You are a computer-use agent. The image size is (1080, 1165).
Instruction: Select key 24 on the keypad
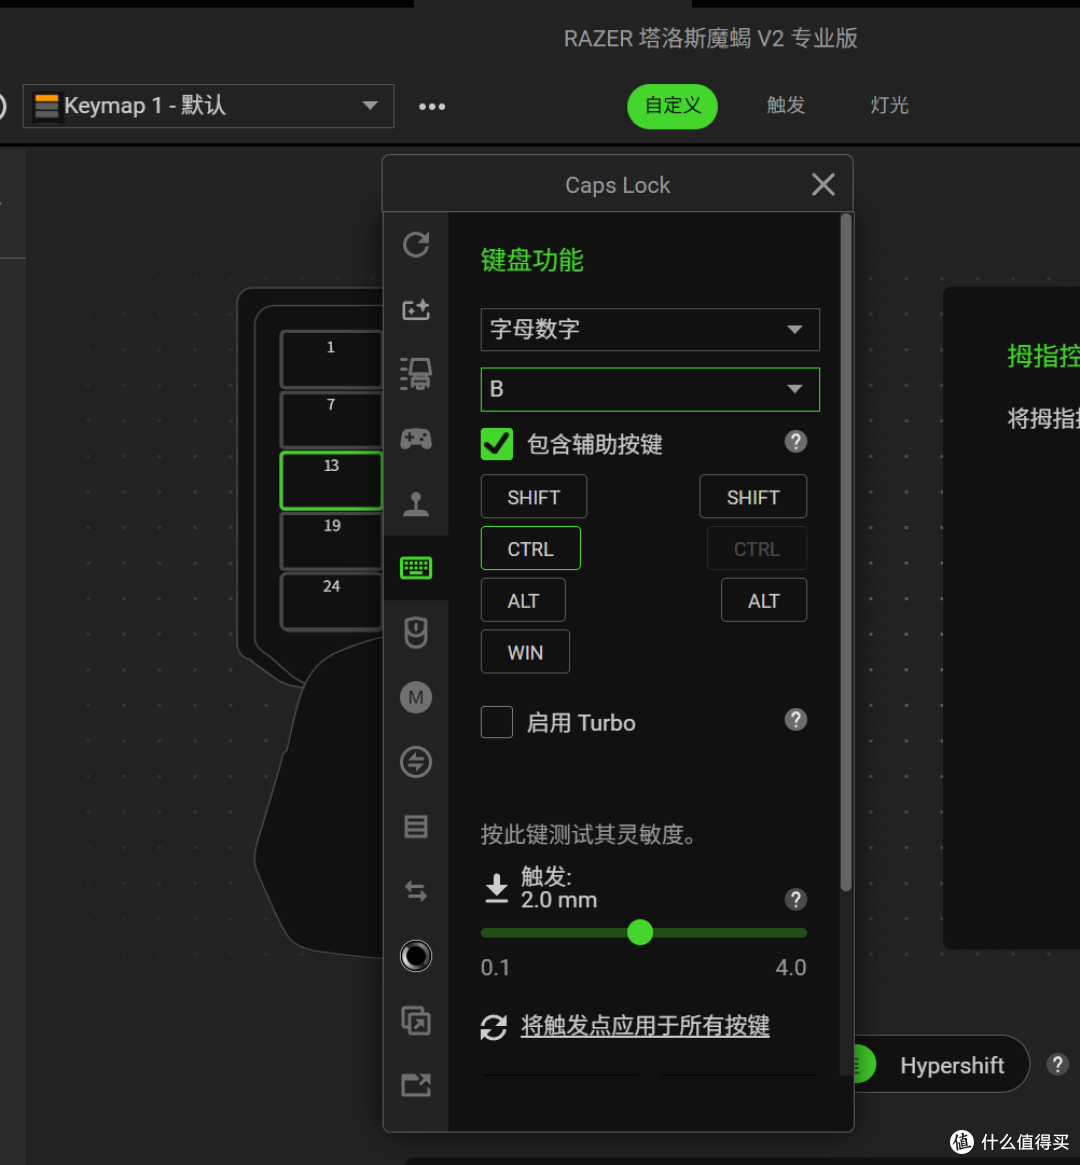[x=331, y=601]
